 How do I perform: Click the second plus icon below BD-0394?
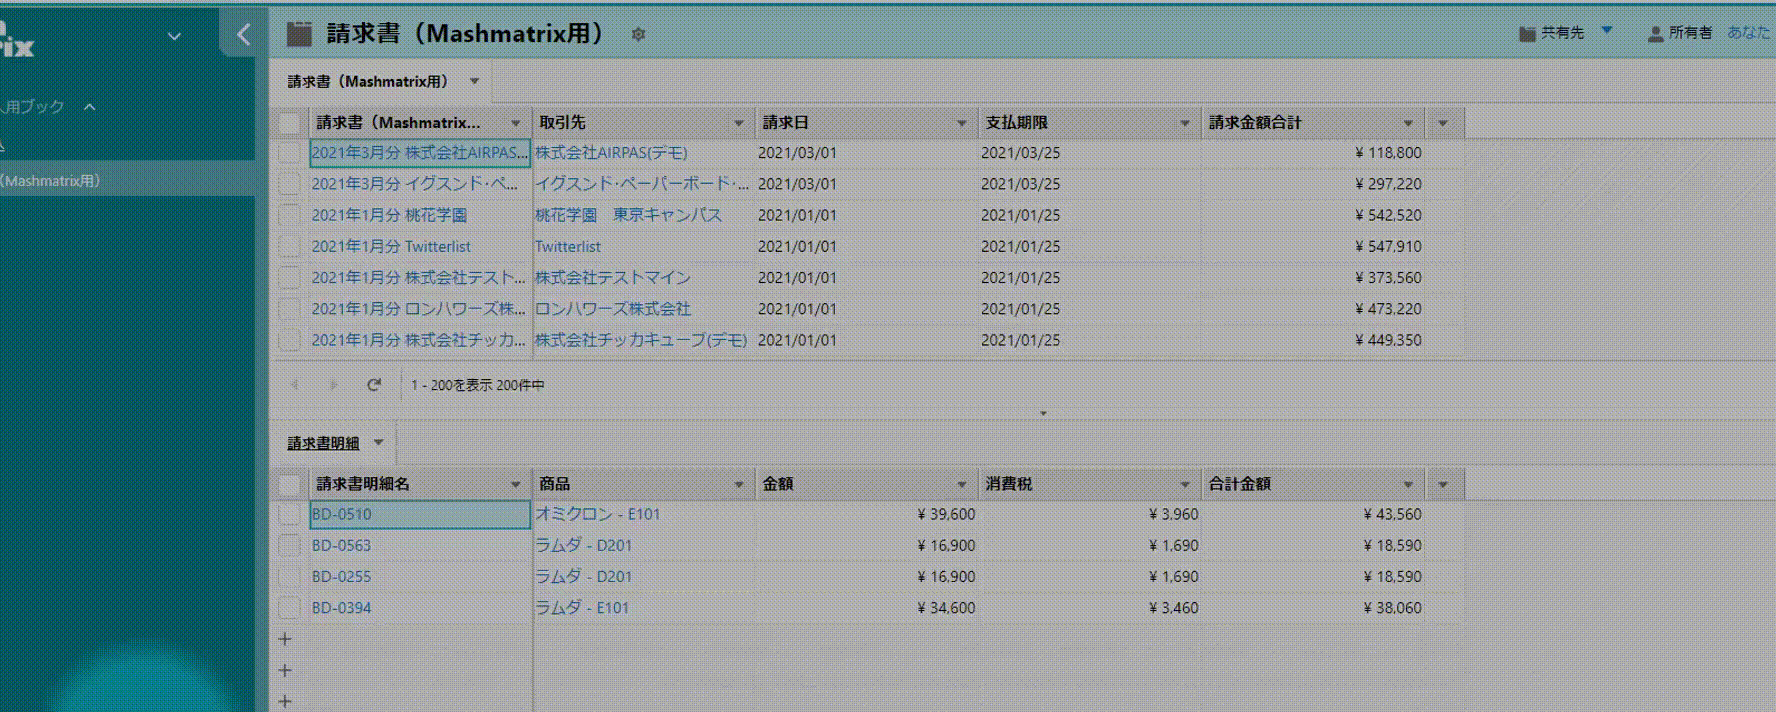[x=285, y=670]
